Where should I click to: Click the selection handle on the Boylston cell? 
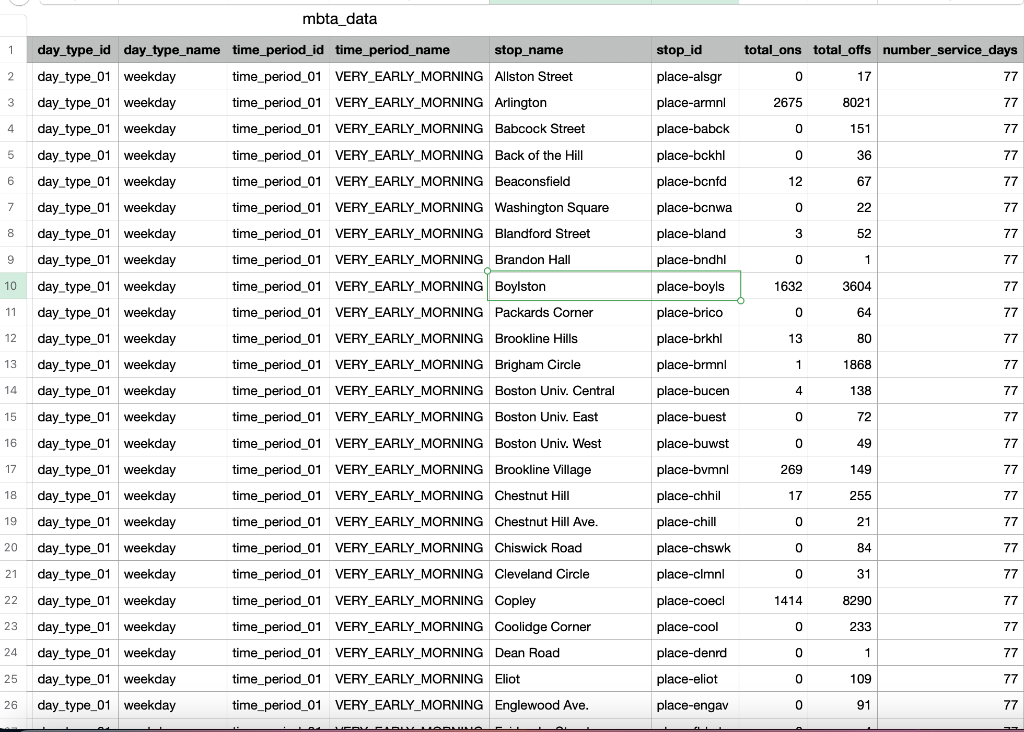[x=740, y=299]
